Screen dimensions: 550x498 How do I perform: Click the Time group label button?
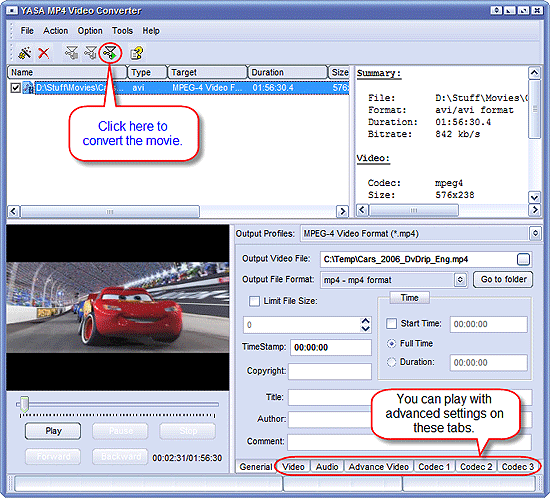(x=409, y=298)
